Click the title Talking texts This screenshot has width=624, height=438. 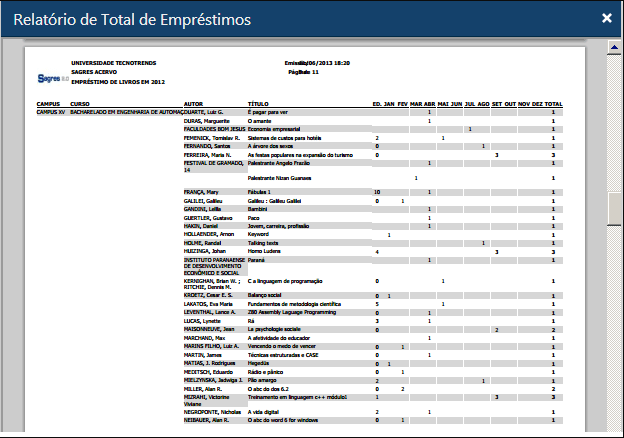(x=264, y=243)
